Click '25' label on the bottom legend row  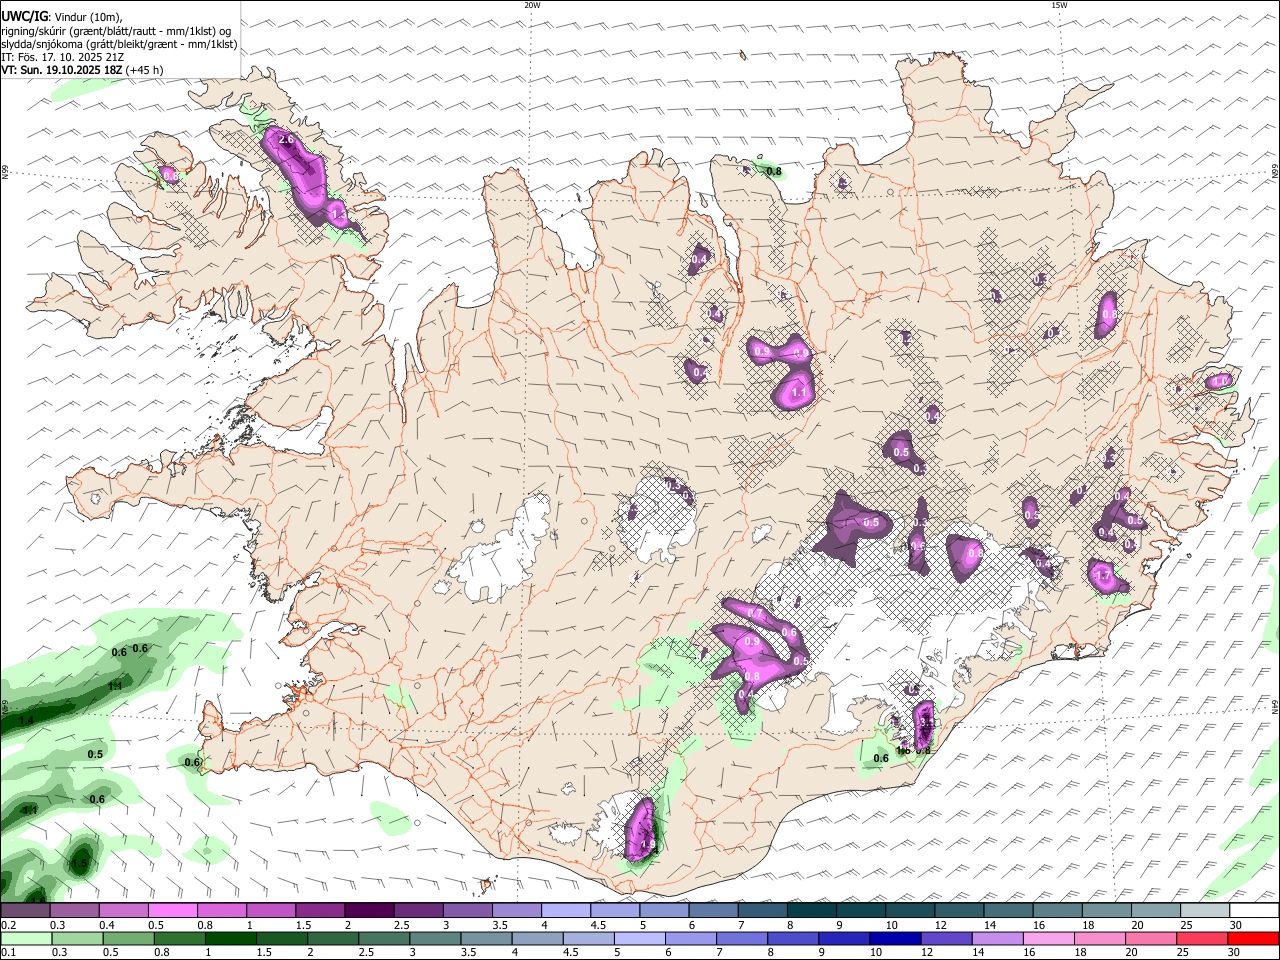tap(1184, 952)
